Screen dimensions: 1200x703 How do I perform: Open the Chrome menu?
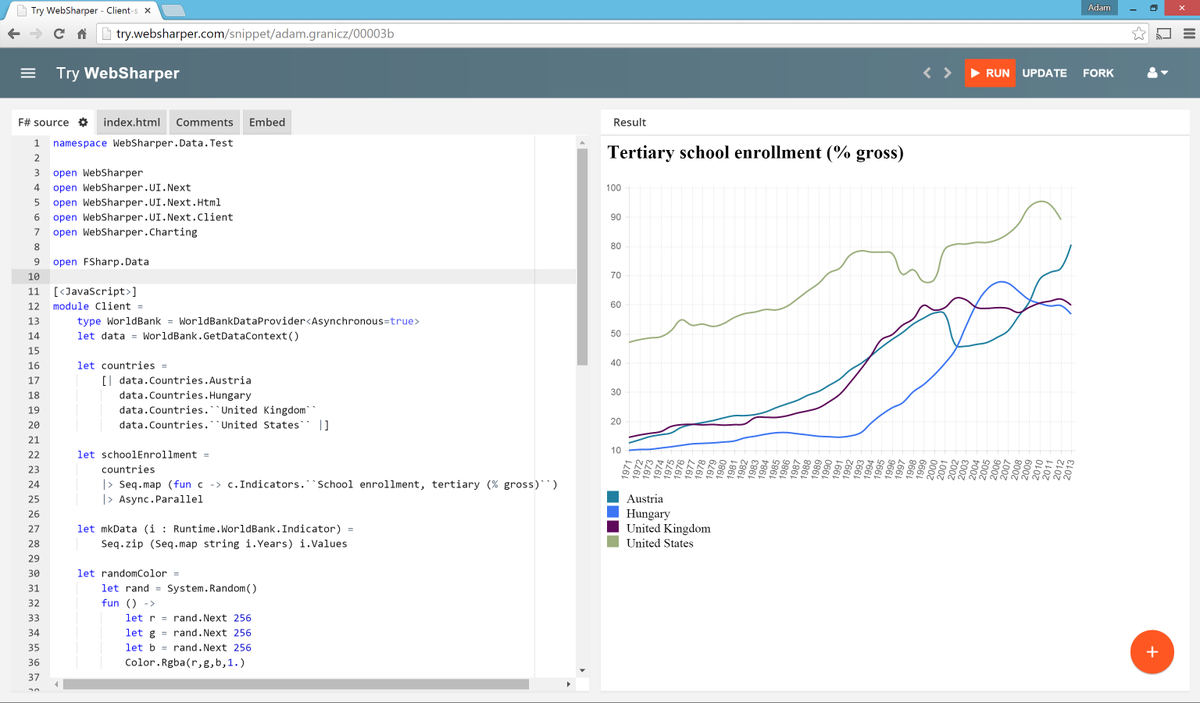coord(1188,34)
